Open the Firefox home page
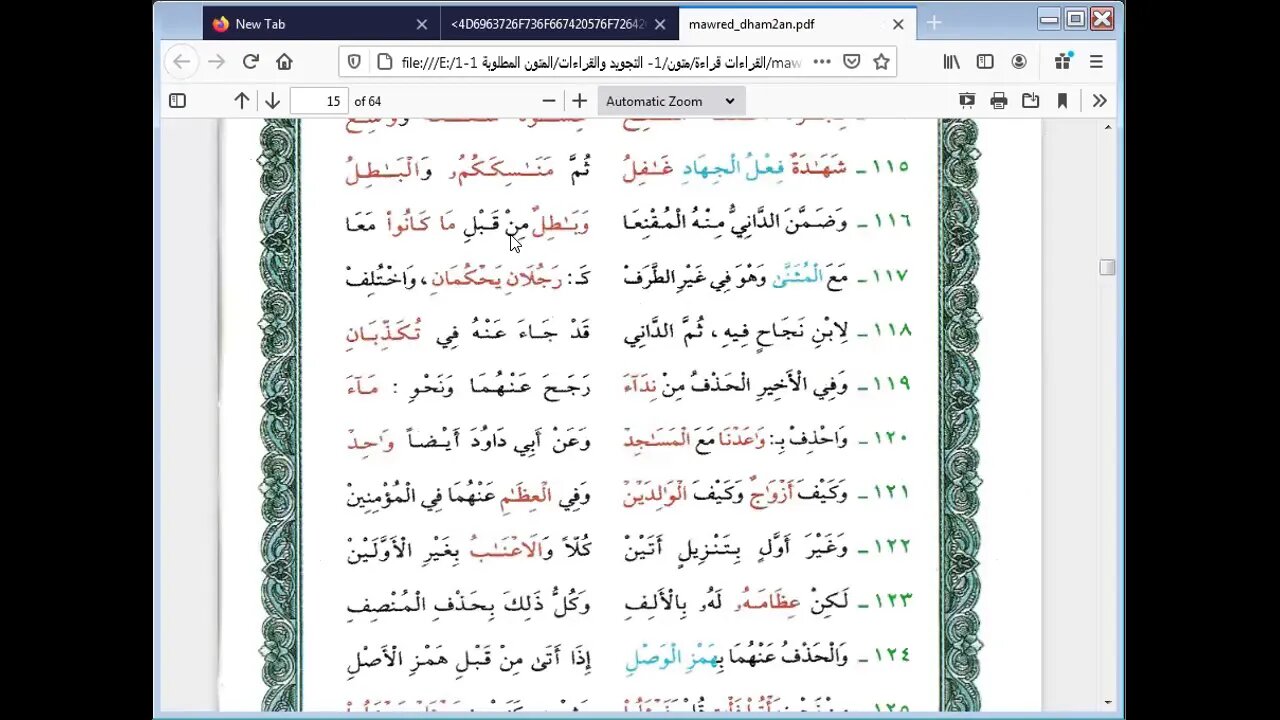 point(284,62)
